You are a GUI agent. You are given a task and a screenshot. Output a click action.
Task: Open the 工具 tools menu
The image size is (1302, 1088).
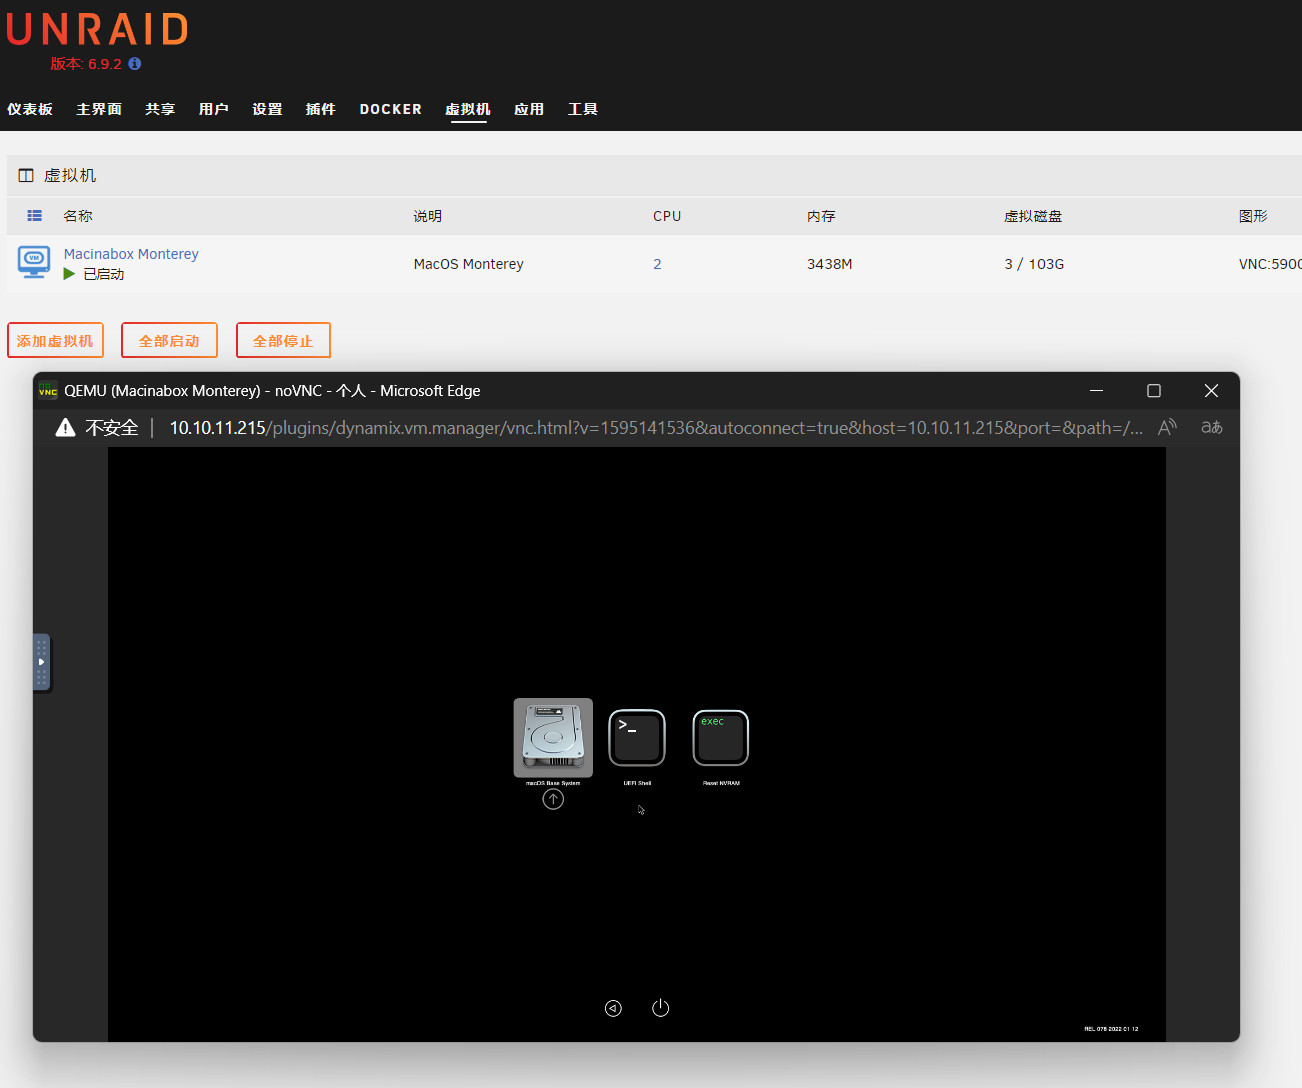click(583, 109)
